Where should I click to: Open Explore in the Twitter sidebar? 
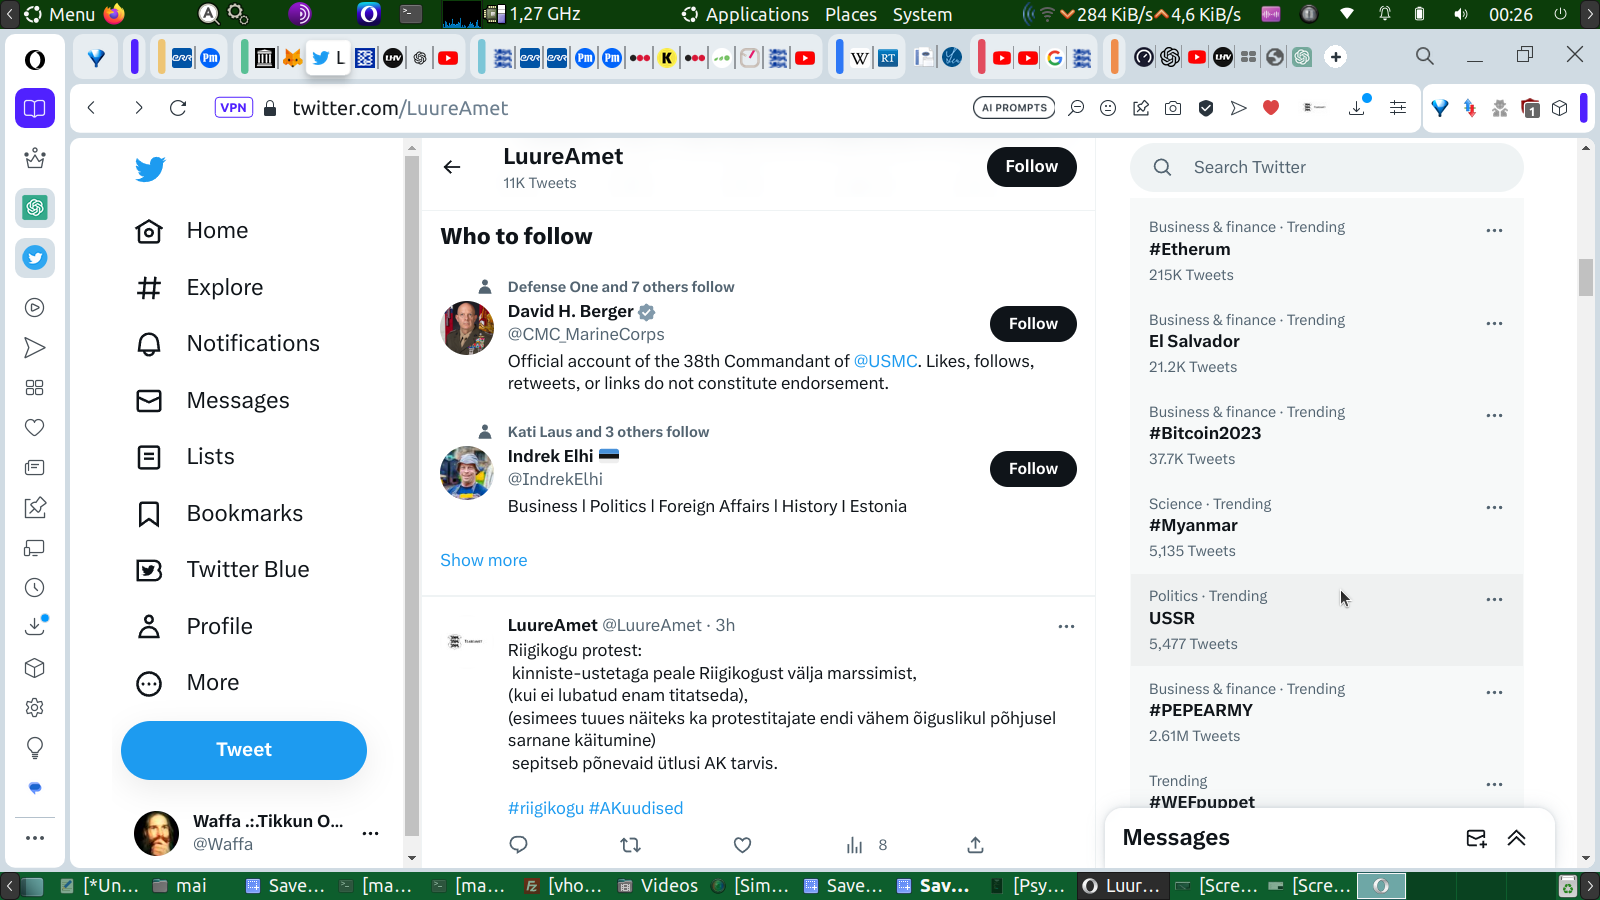[199, 288]
